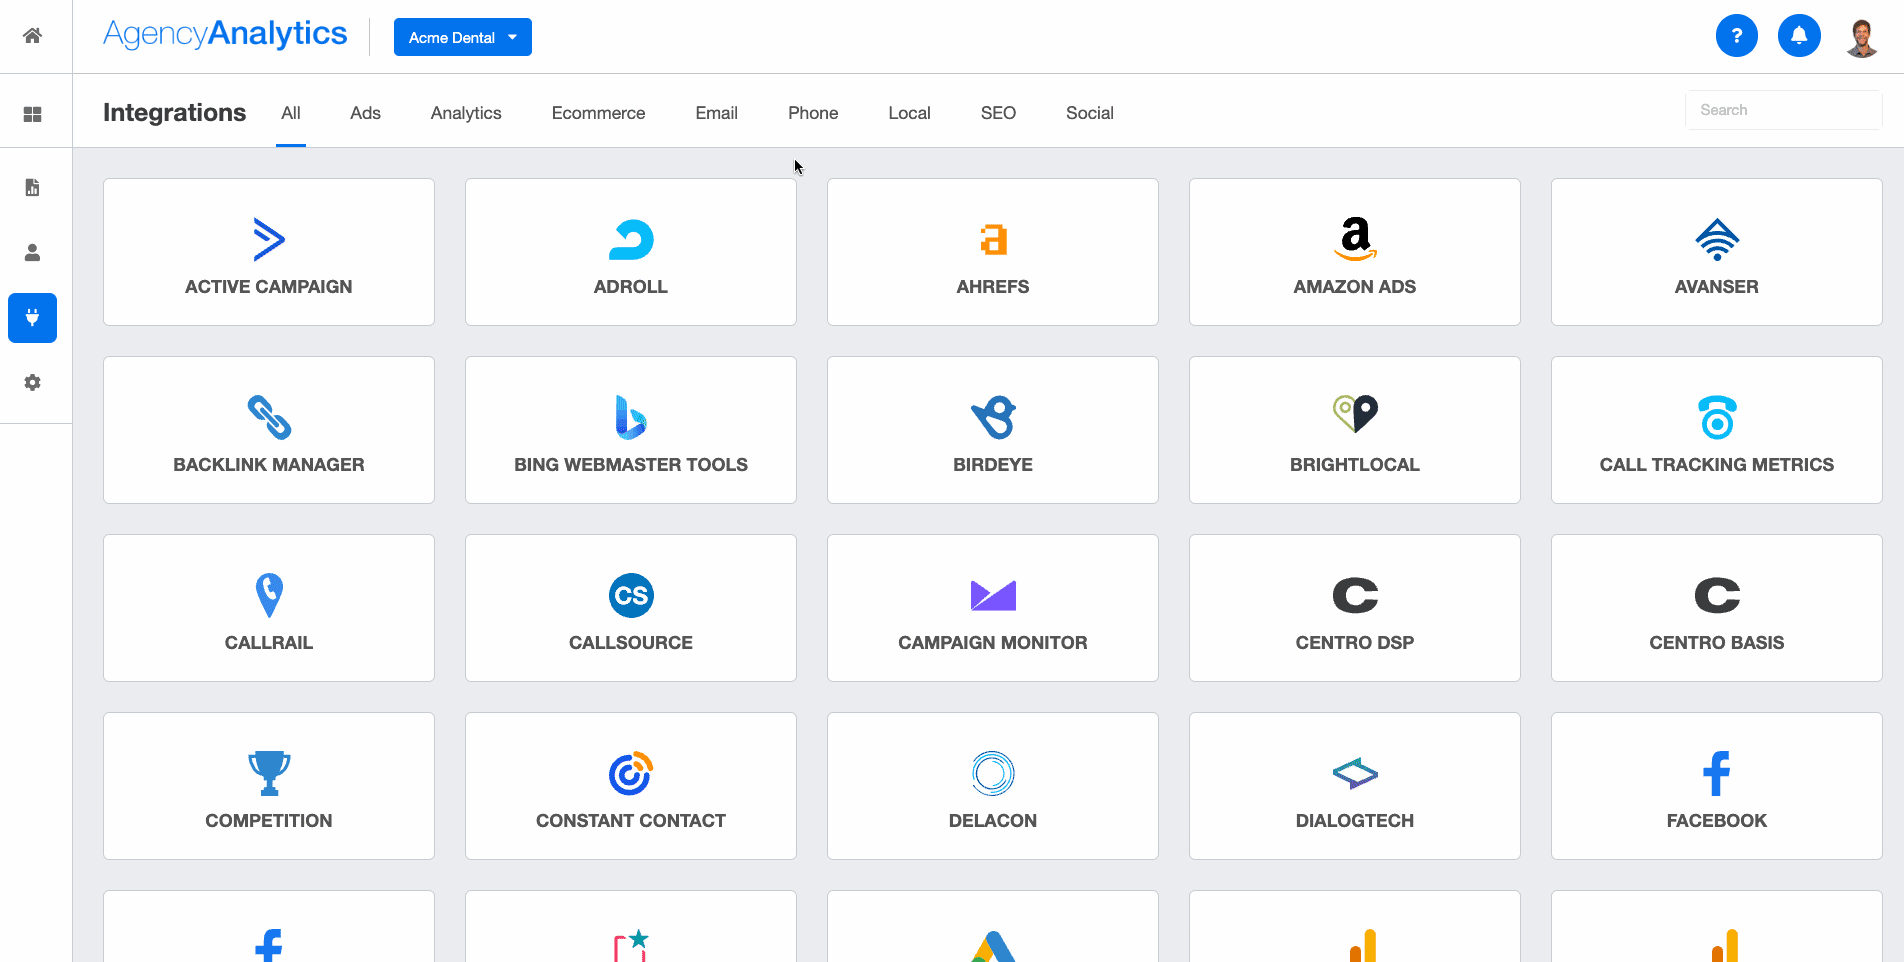The image size is (1904, 962).
Task: Click the integrations plug icon
Action: tap(32, 318)
